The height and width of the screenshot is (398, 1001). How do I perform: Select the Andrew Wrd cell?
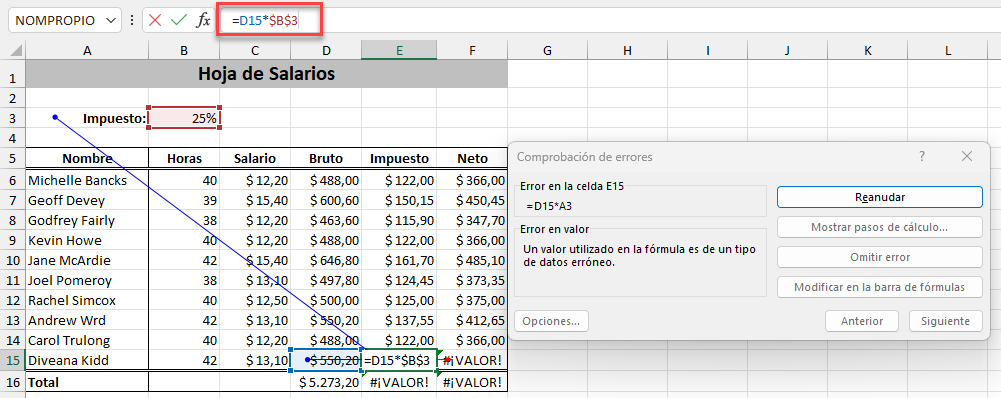[x=87, y=321]
